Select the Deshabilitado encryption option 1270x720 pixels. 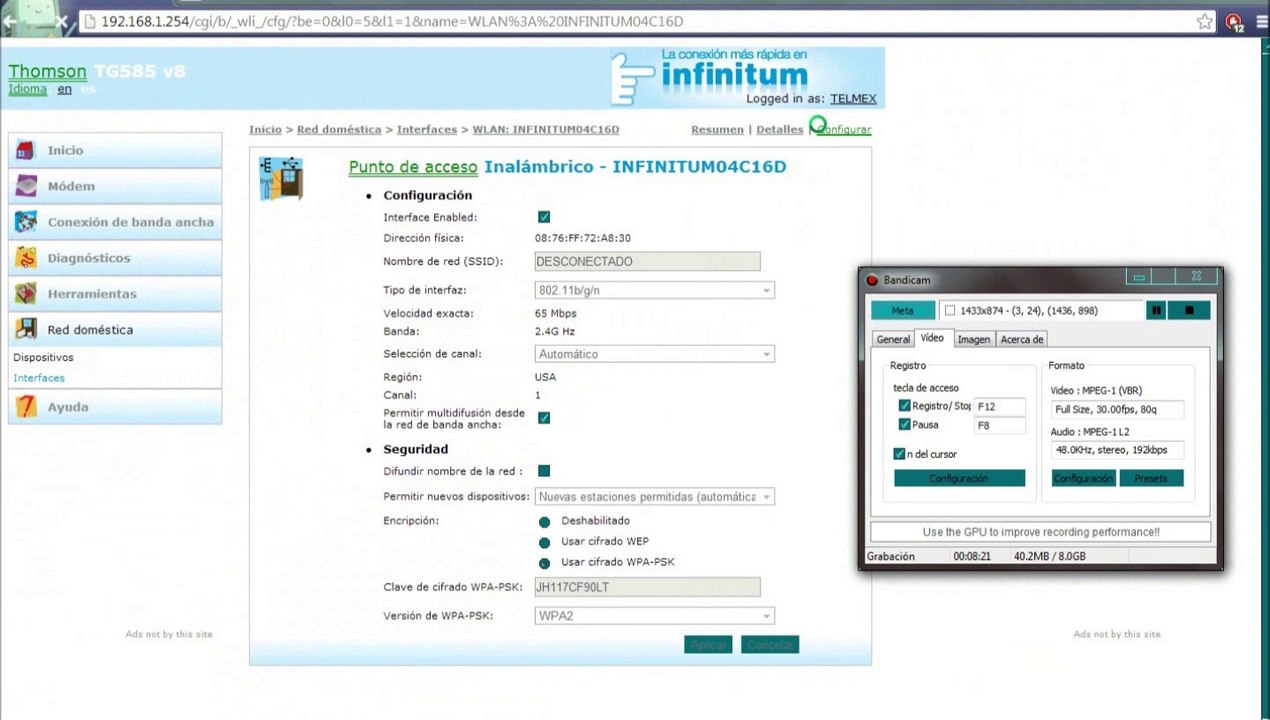point(544,522)
